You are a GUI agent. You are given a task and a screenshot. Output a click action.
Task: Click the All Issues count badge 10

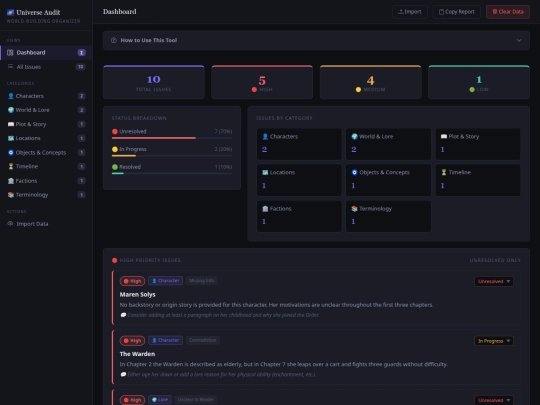[x=81, y=67]
